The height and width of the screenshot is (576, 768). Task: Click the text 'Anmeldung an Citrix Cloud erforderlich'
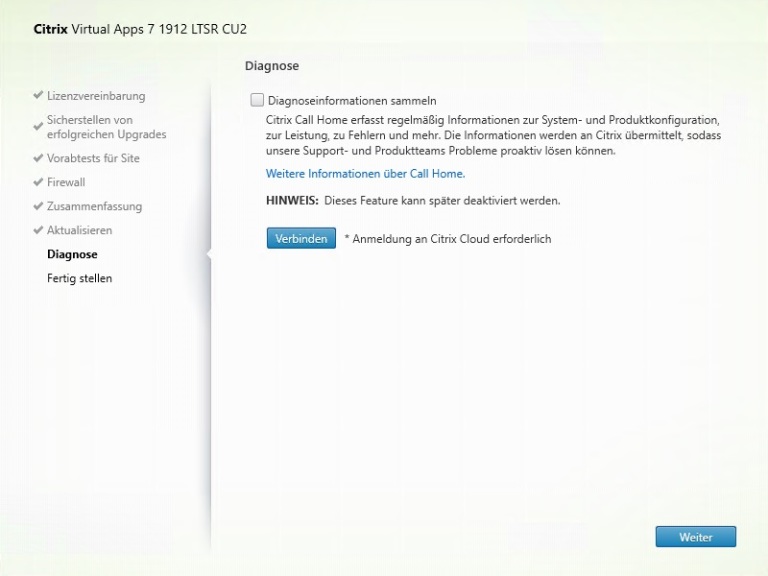pos(452,239)
